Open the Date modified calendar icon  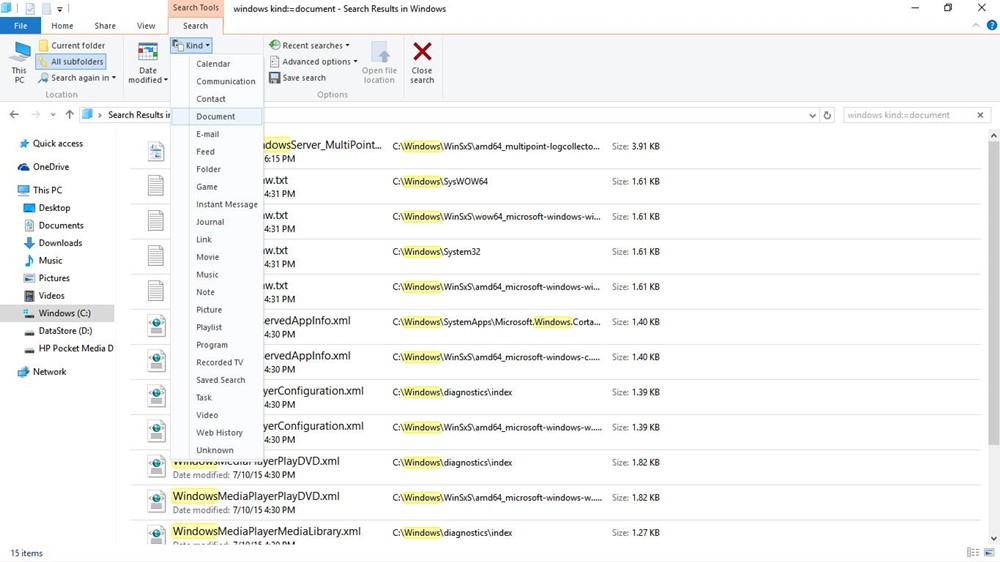click(147, 52)
